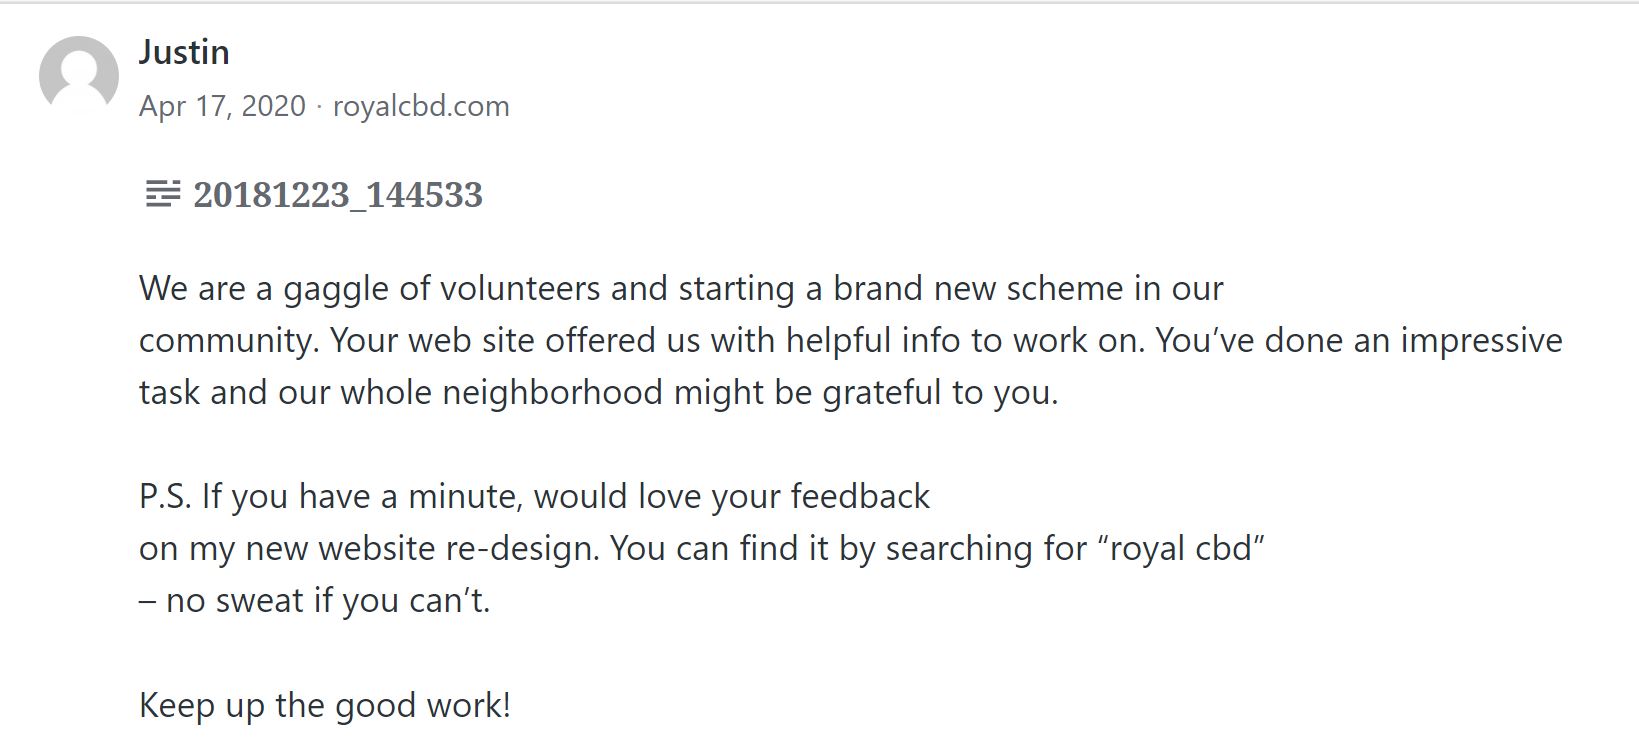Open the author name Justin
The image size is (1639, 752).
184,52
